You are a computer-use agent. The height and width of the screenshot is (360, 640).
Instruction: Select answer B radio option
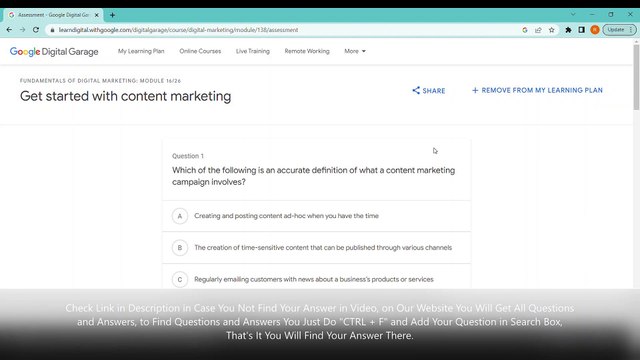[x=180, y=248]
